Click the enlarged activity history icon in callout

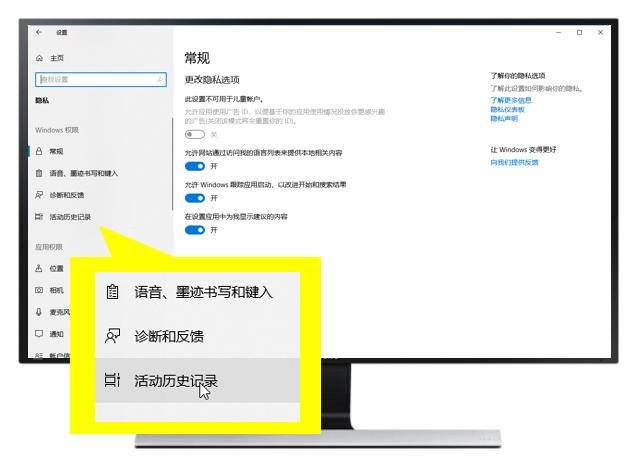pos(112,380)
